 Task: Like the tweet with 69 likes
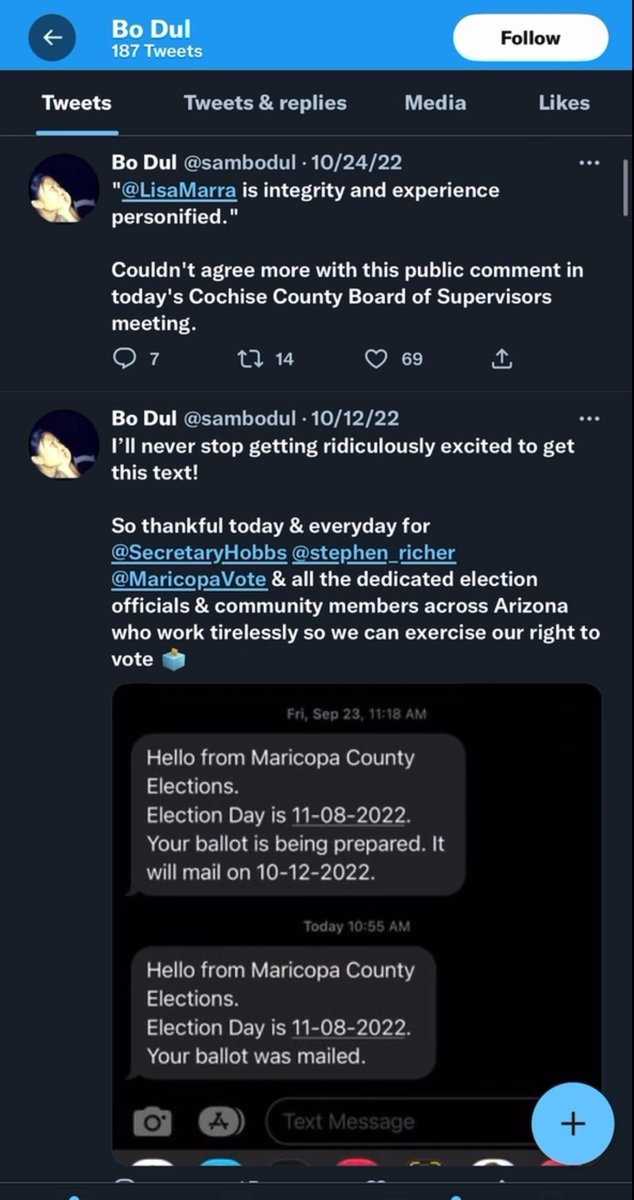(376, 359)
